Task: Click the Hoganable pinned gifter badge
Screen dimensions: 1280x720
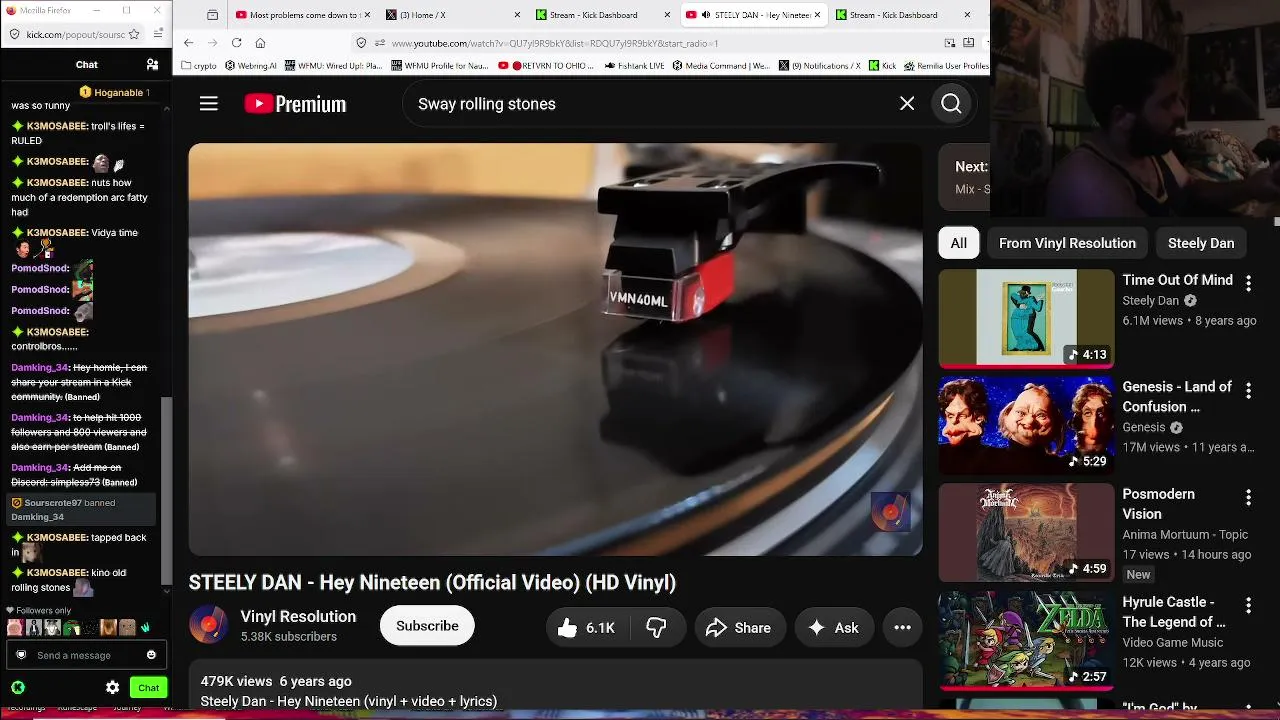Action: (115, 92)
